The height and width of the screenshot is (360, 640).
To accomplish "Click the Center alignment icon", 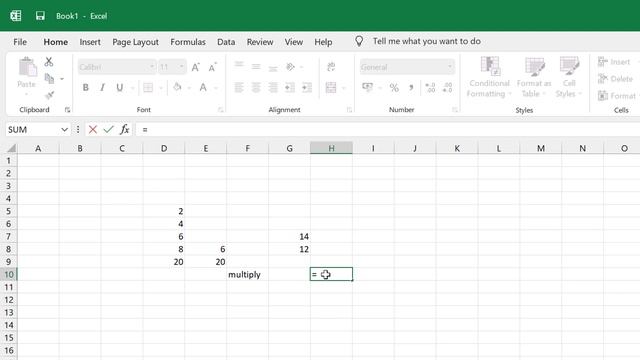I will (256, 87).
